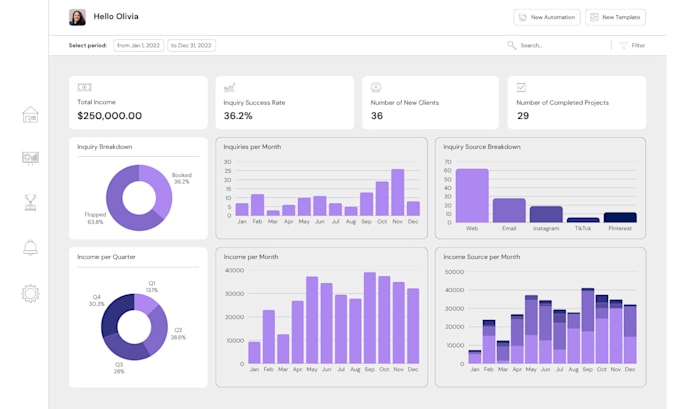Click Olivia's profile avatar
680x409 pixels.
(x=77, y=17)
